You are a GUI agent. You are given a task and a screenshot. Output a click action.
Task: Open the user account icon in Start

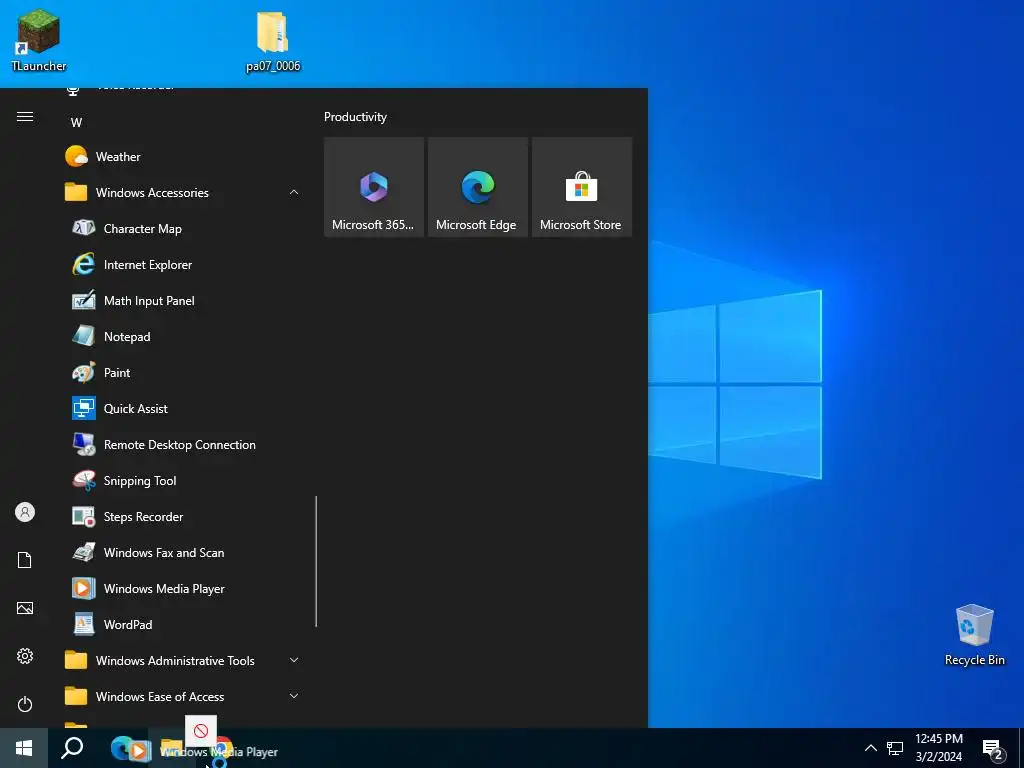pyautogui.click(x=25, y=512)
